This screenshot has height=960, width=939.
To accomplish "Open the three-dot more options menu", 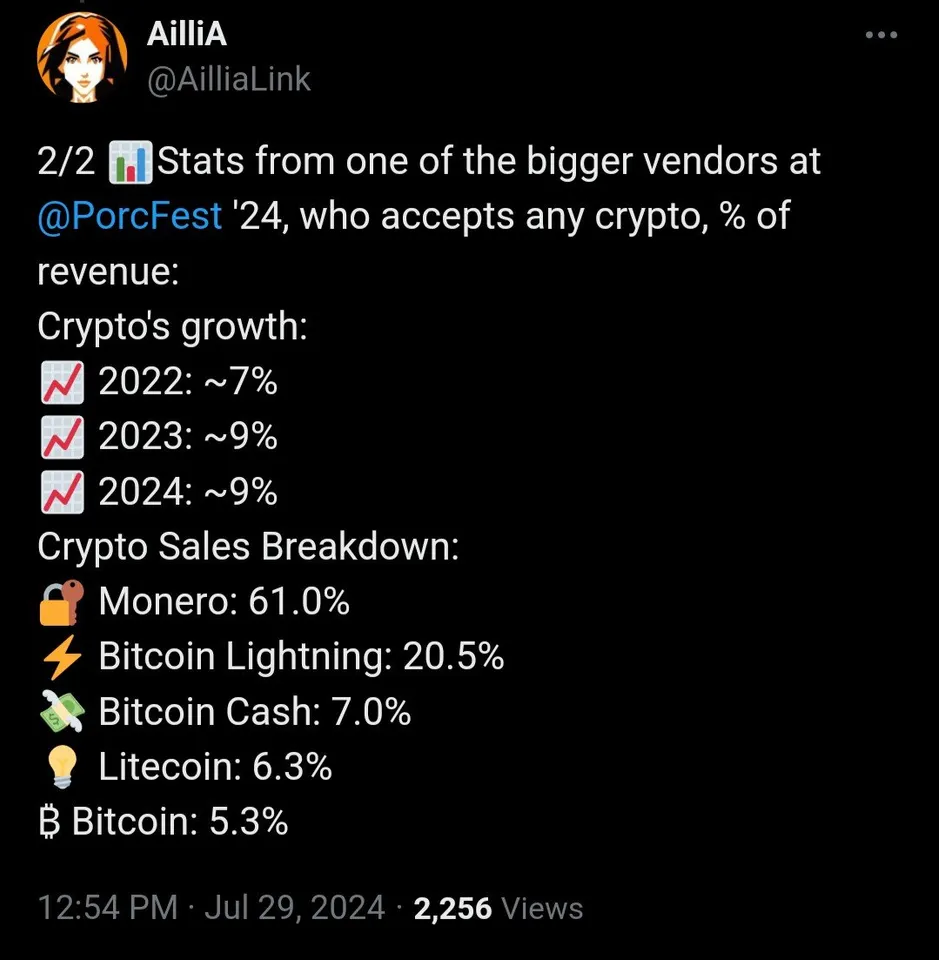I will (880, 36).
